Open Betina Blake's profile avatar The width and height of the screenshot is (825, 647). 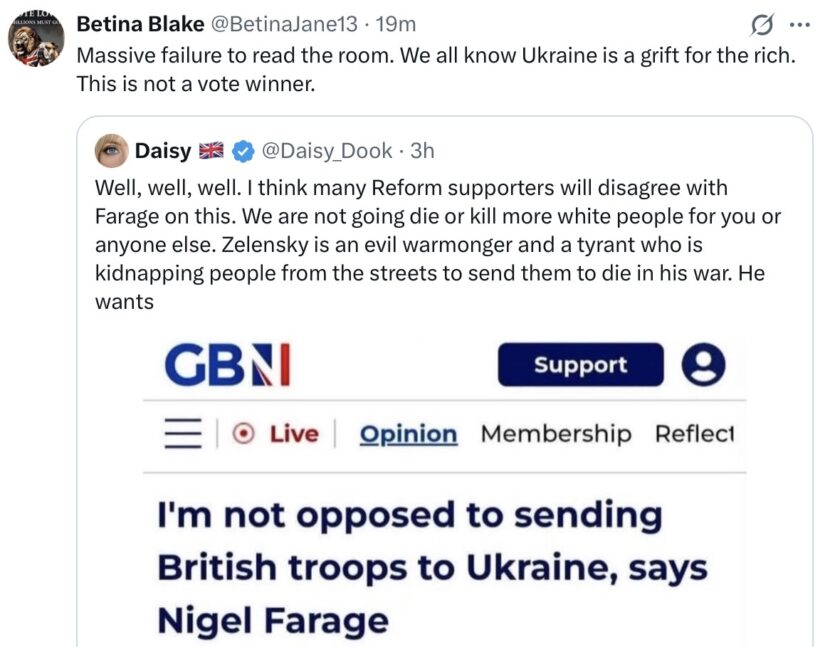point(36,39)
